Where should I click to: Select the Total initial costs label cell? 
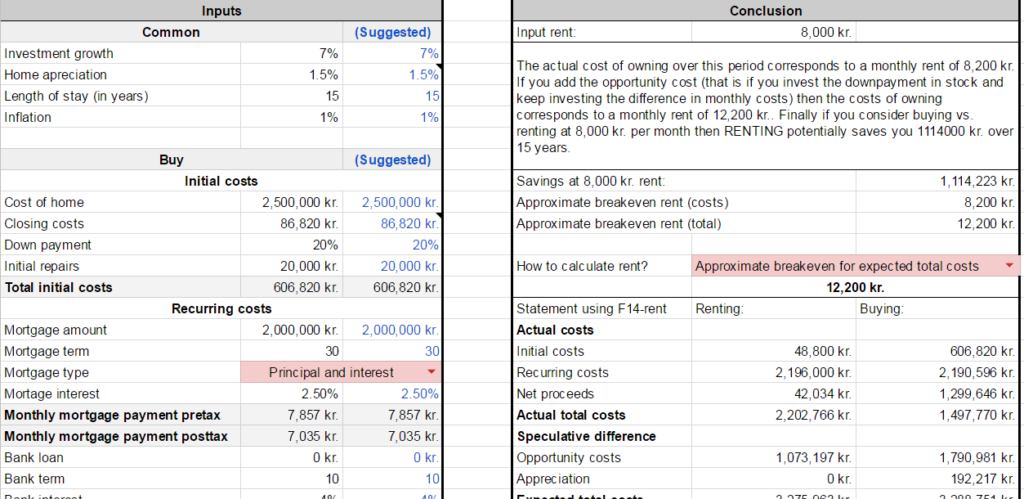click(x=120, y=287)
